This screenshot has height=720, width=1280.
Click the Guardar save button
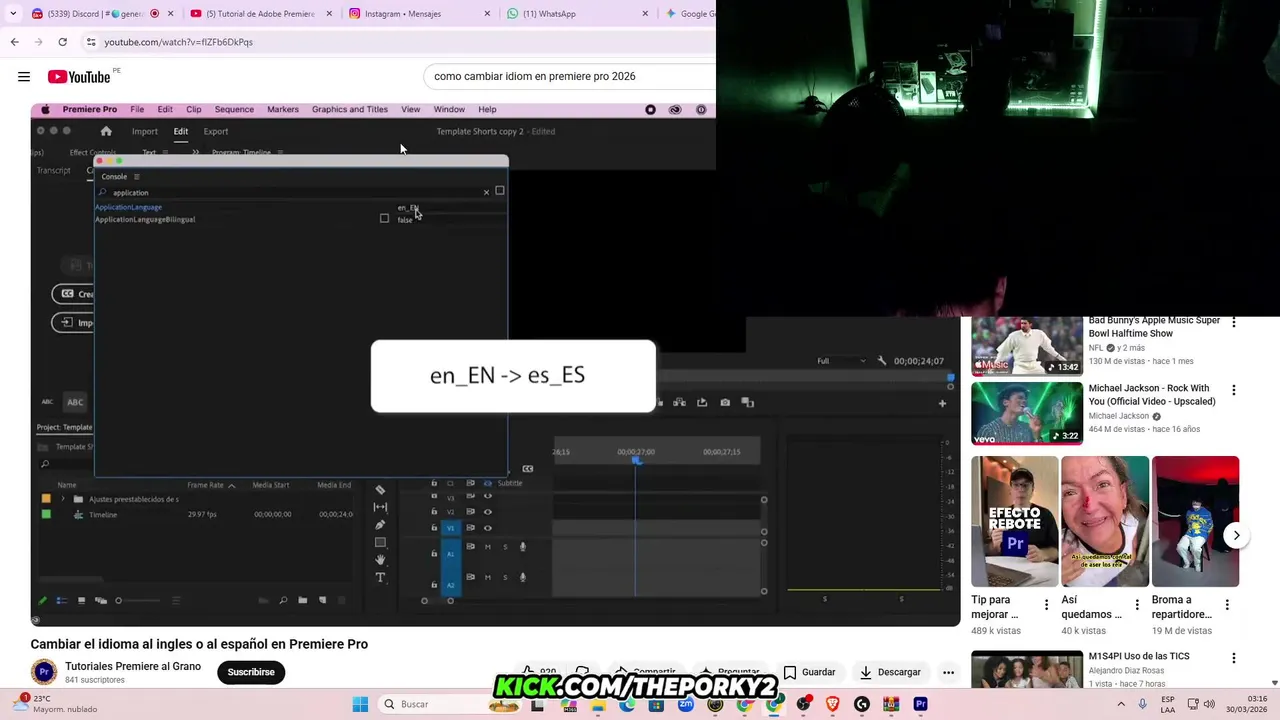809,672
